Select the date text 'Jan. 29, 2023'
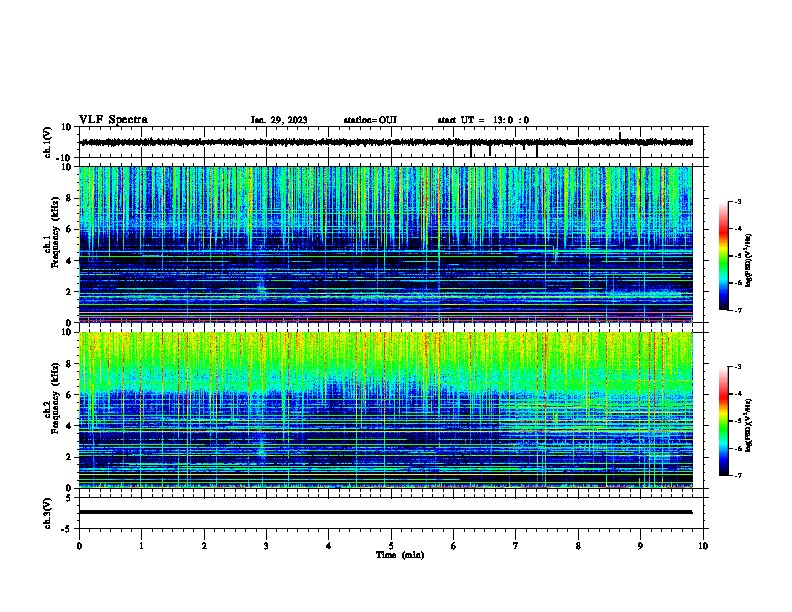Screen dimensions: 792x612 point(279,120)
